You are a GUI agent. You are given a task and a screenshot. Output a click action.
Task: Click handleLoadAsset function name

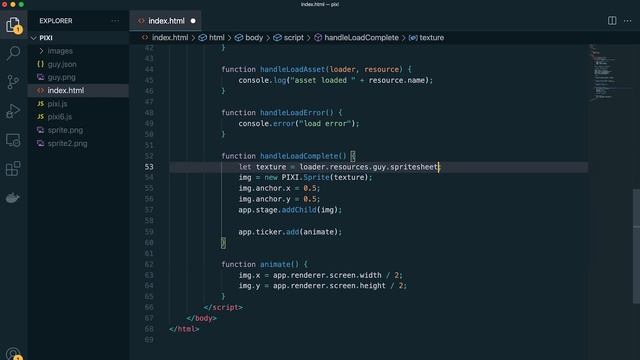pos(293,69)
